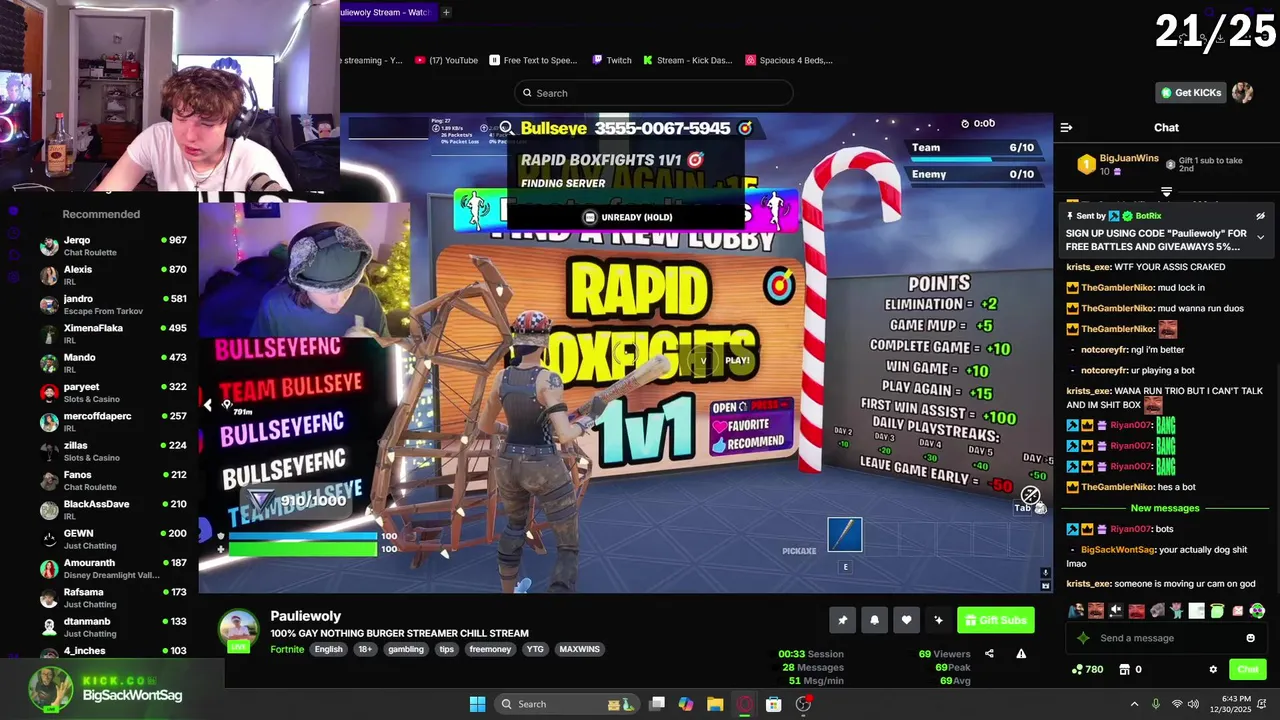The image size is (1280, 720).
Task: Click the Gift Subs button
Action: point(995,620)
